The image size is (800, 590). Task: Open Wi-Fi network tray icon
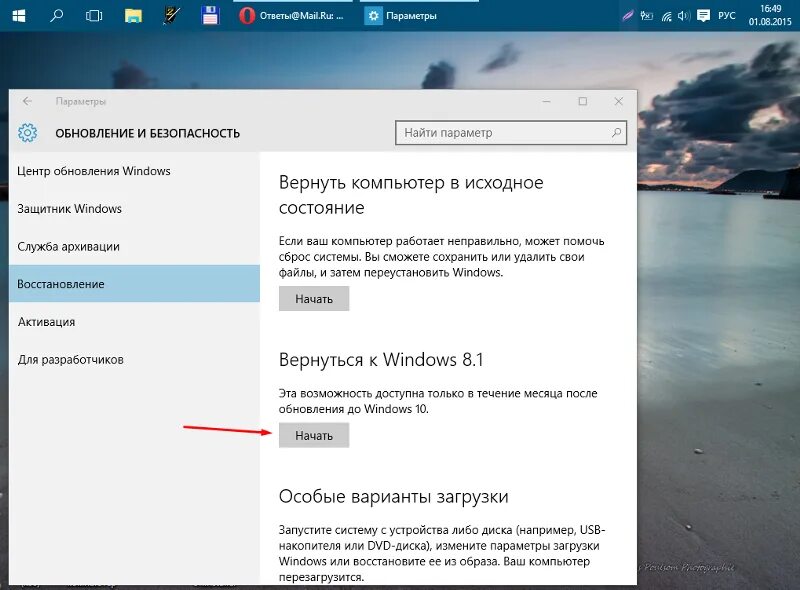pyautogui.click(x=666, y=16)
